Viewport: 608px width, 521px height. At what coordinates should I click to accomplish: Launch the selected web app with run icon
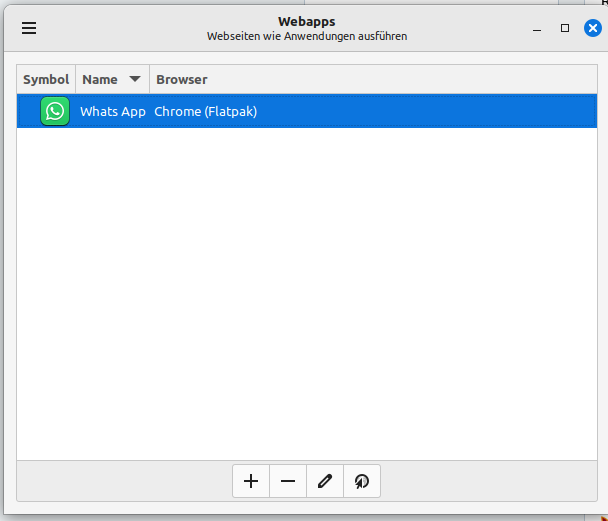[x=362, y=481]
